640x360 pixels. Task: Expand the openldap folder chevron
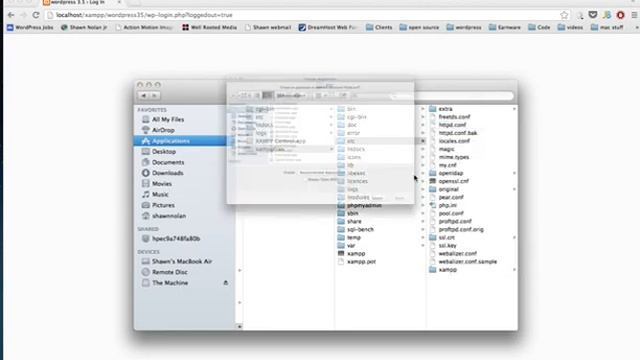click(514, 173)
